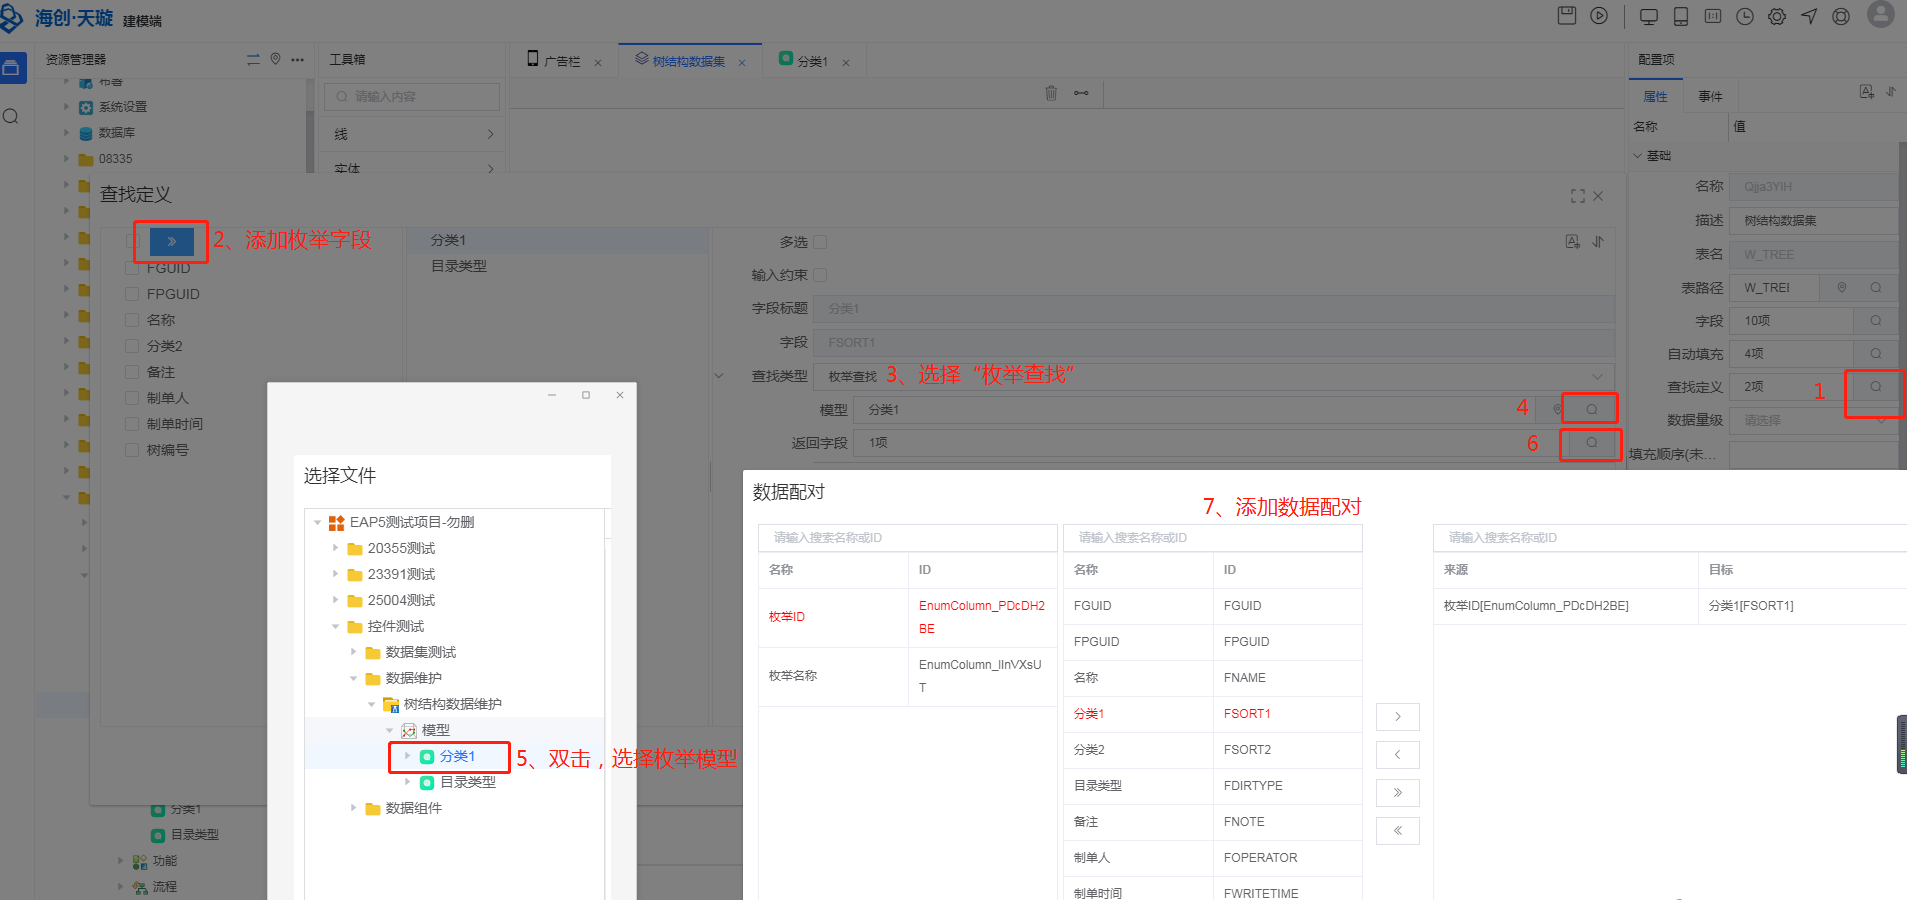Expand the 数据组件 folder in file tree
This screenshot has height=900, width=1907.
(353, 808)
